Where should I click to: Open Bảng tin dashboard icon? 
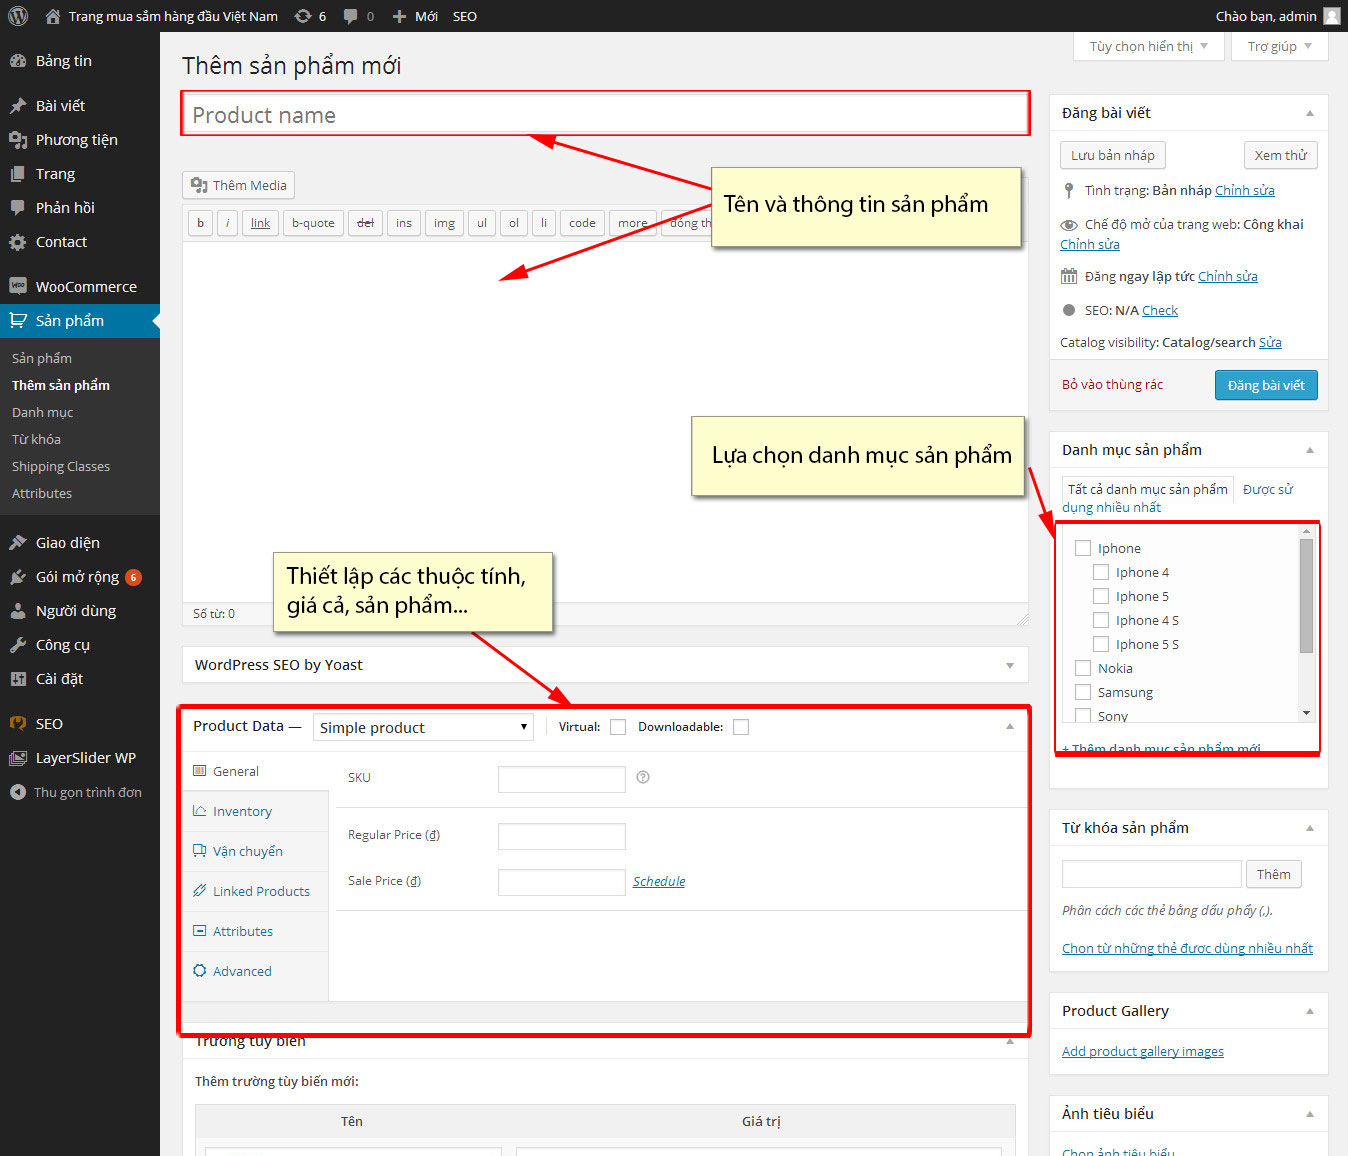18,61
